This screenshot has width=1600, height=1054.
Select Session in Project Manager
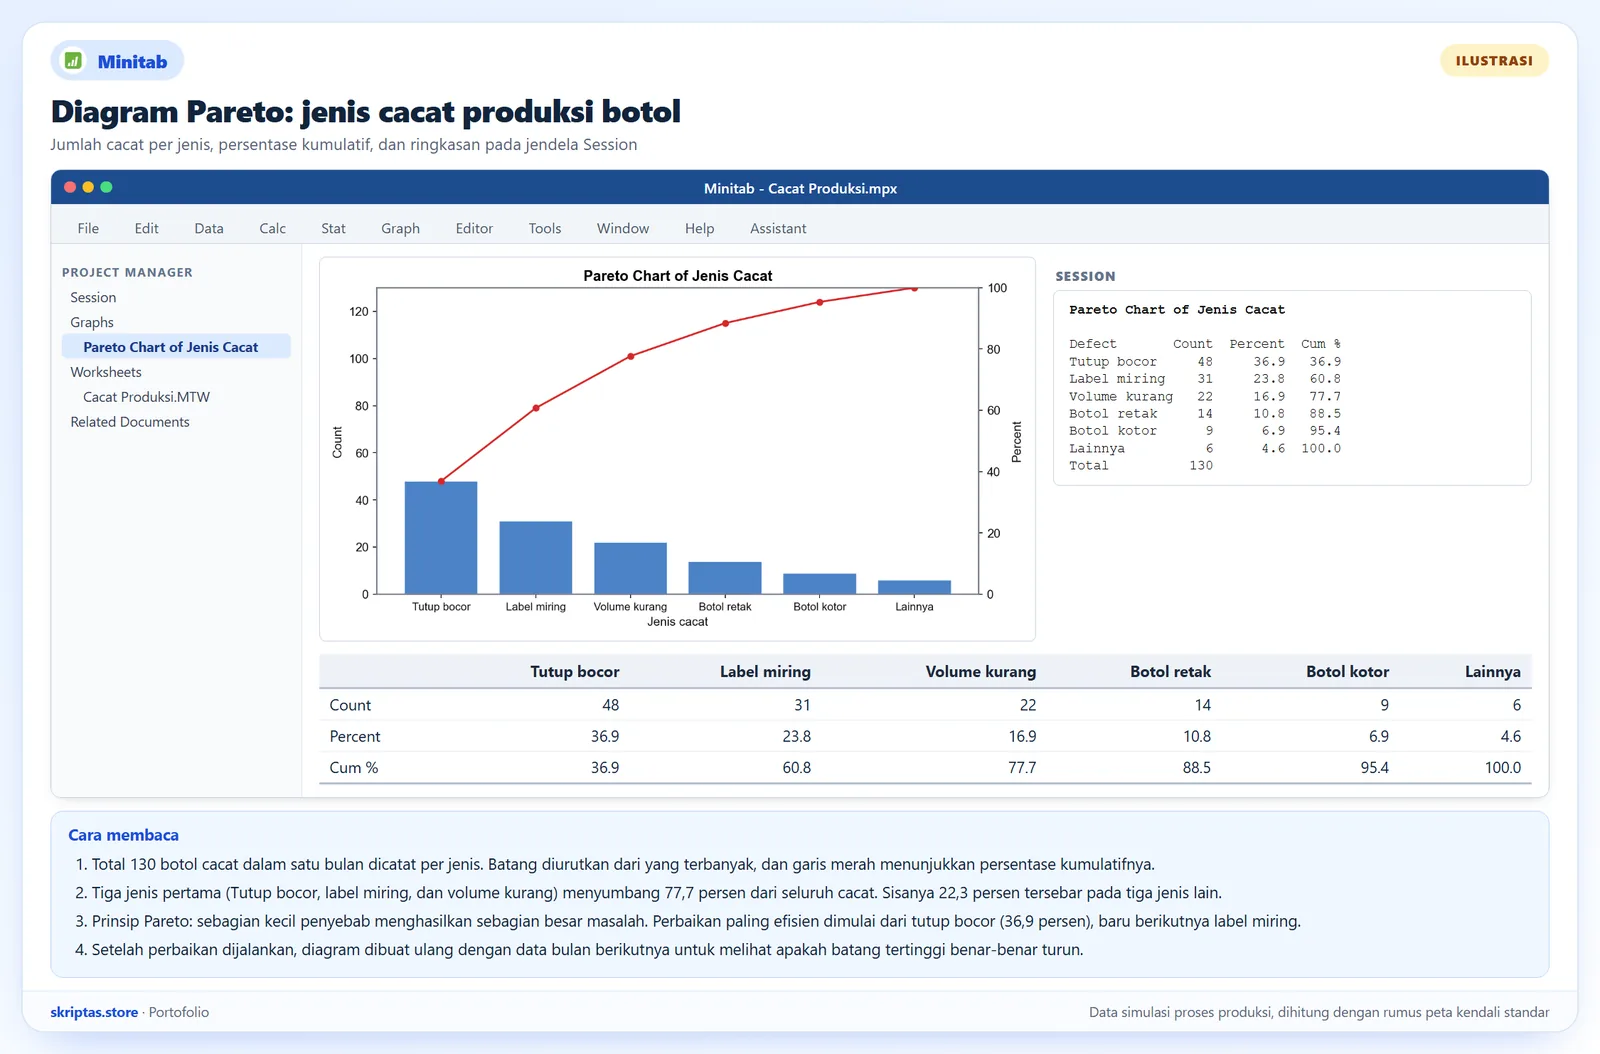93,297
